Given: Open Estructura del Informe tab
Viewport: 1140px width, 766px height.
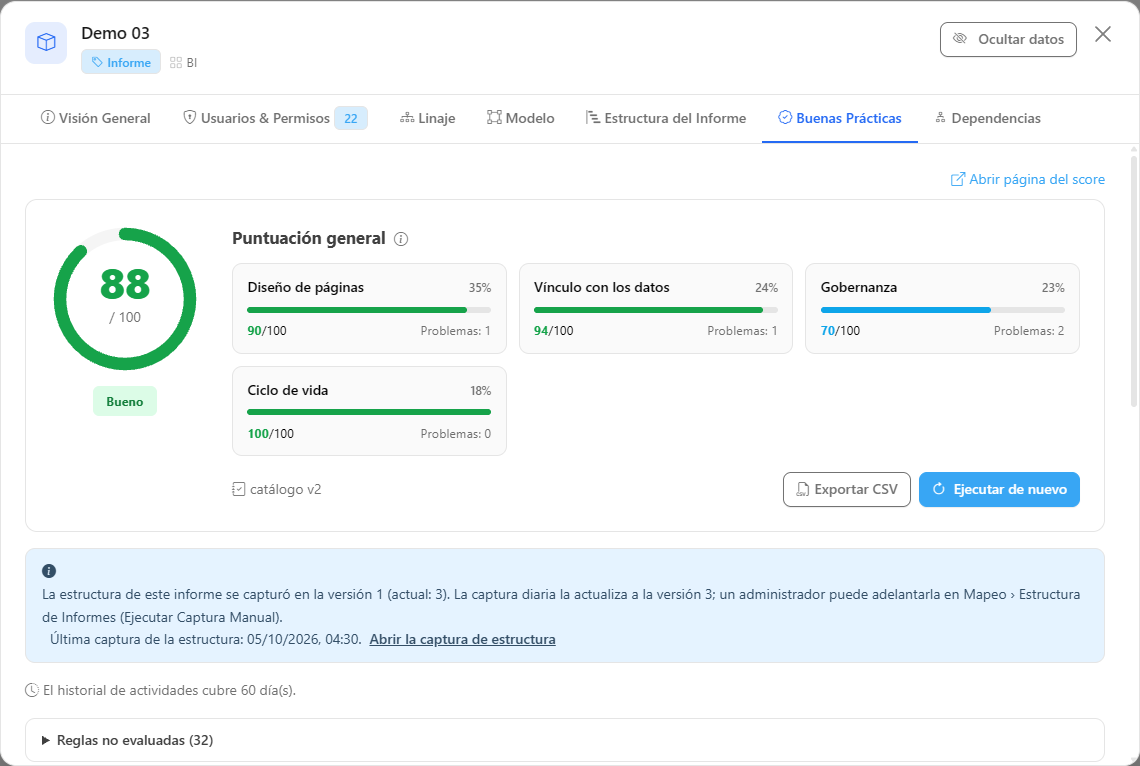Looking at the screenshot, I should click(666, 118).
